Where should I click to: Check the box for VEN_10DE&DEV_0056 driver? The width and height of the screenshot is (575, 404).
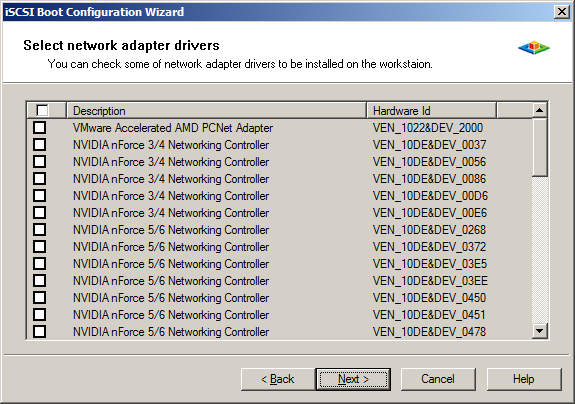tap(40, 162)
